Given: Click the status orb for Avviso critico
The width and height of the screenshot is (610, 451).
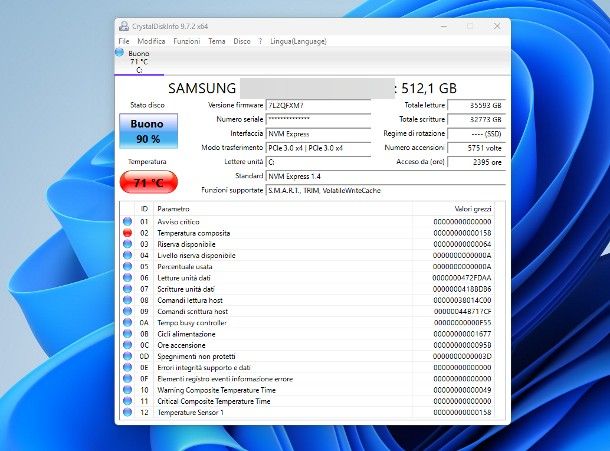Looking at the screenshot, I should (127, 221).
